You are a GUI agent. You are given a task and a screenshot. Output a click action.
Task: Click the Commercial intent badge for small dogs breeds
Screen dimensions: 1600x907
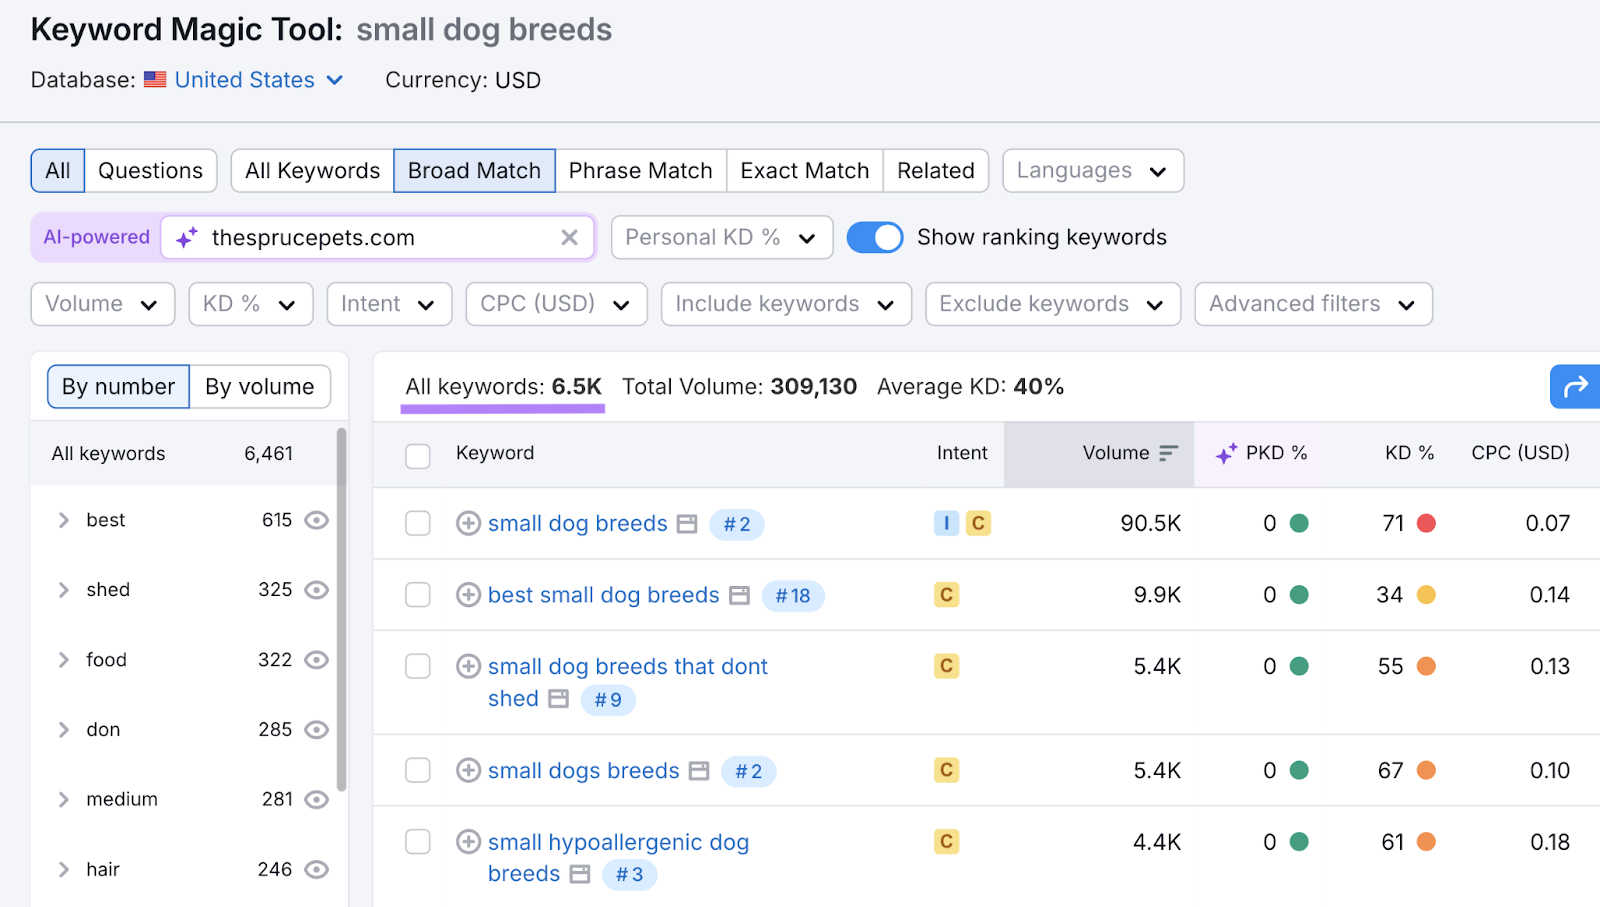tap(945, 770)
